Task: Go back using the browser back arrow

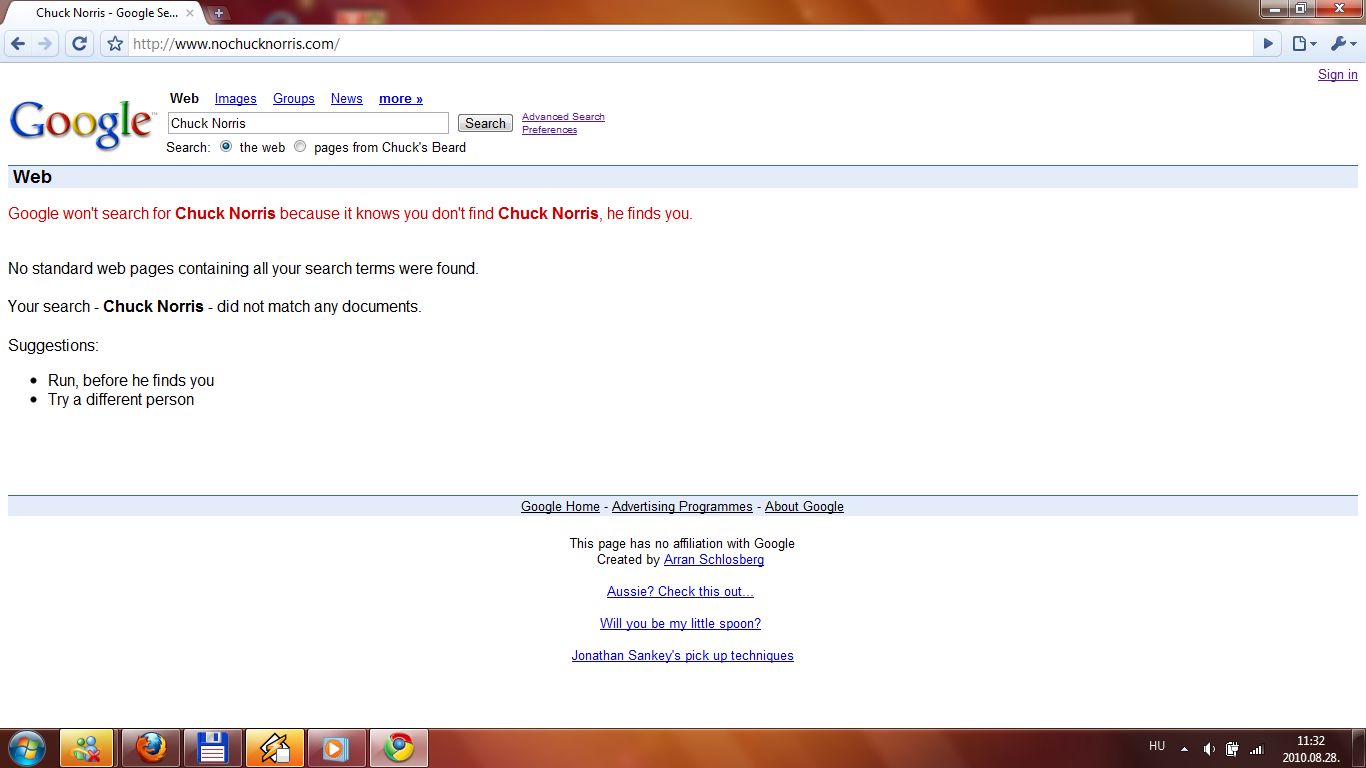Action: tap(18, 44)
